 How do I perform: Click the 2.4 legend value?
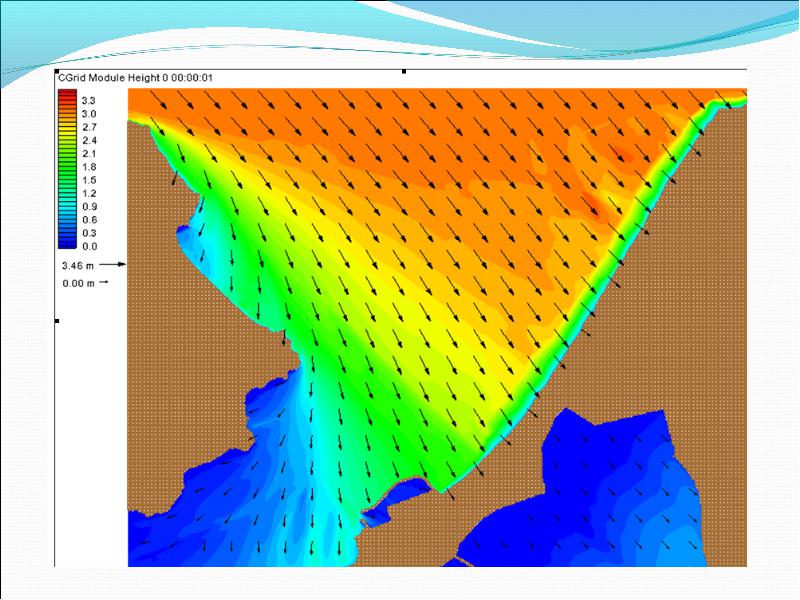[89, 140]
